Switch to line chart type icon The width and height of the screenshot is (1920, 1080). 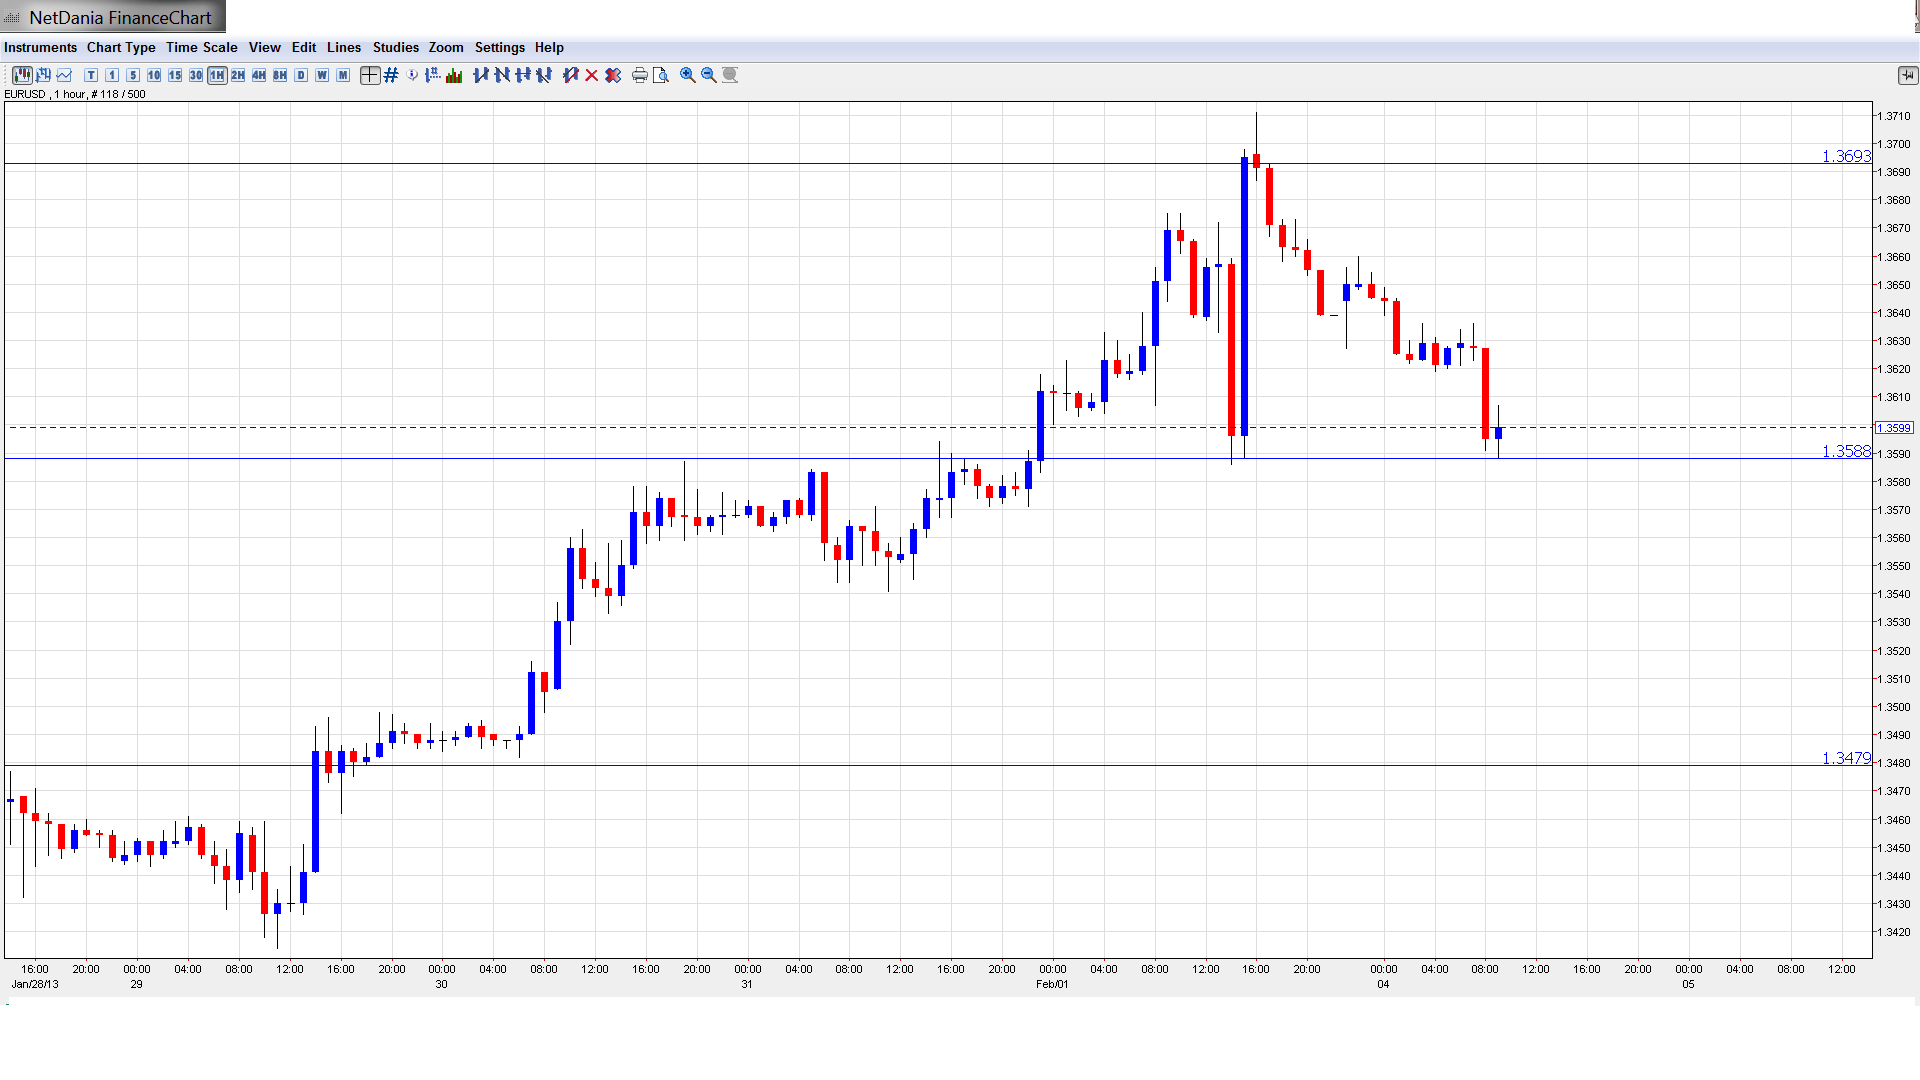click(64, 75)
